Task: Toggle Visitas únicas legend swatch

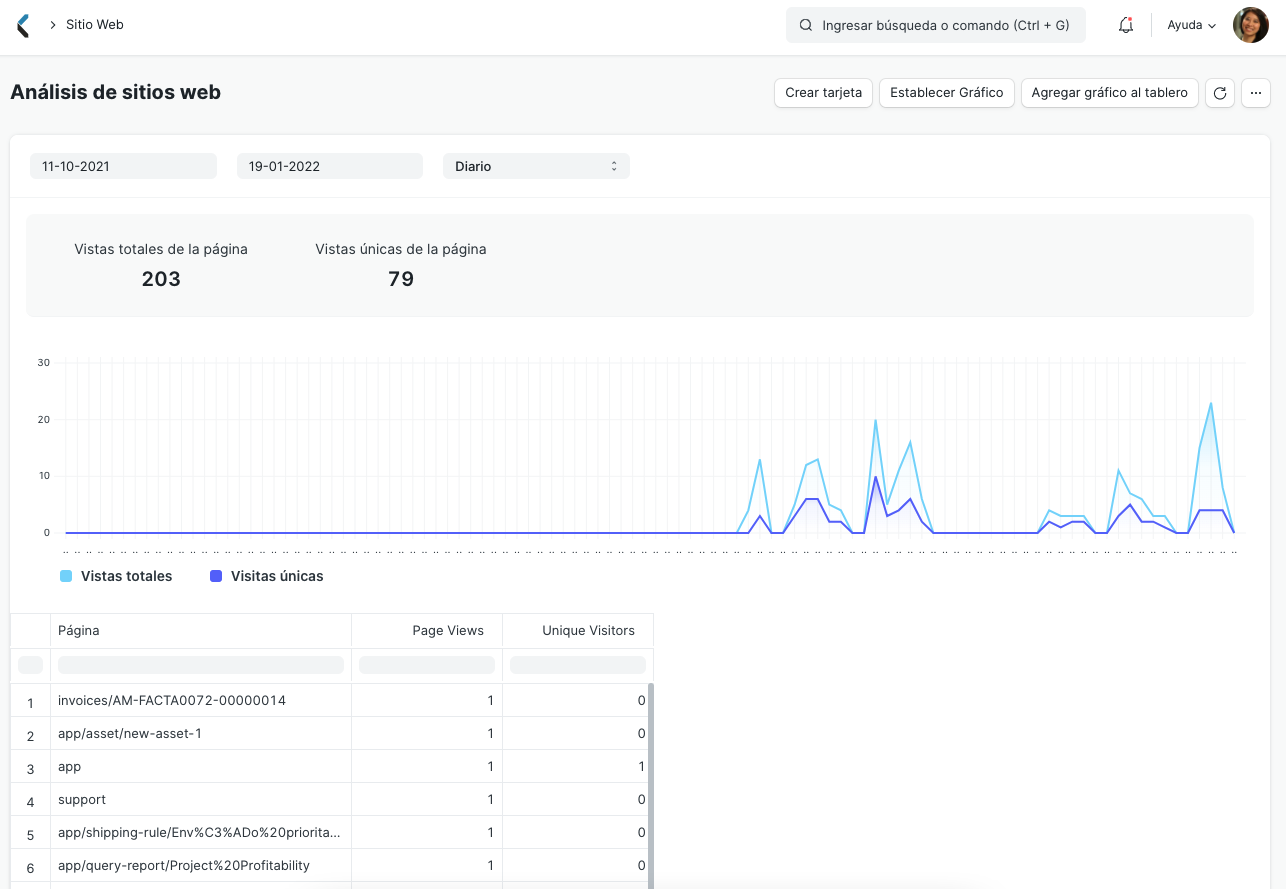Action: [216, 576]
